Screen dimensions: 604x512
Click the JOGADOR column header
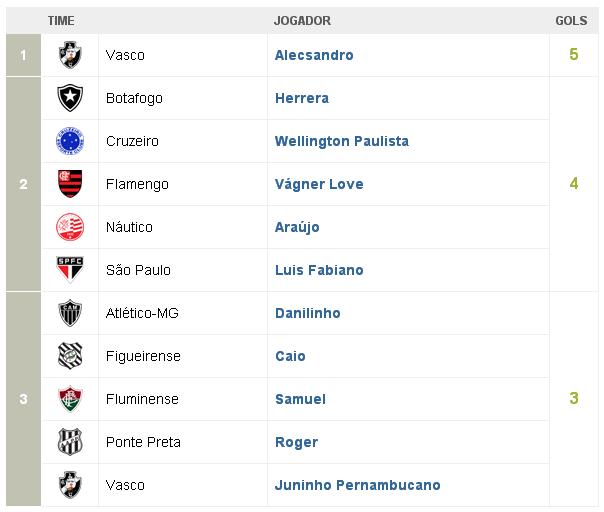[302, 20]
